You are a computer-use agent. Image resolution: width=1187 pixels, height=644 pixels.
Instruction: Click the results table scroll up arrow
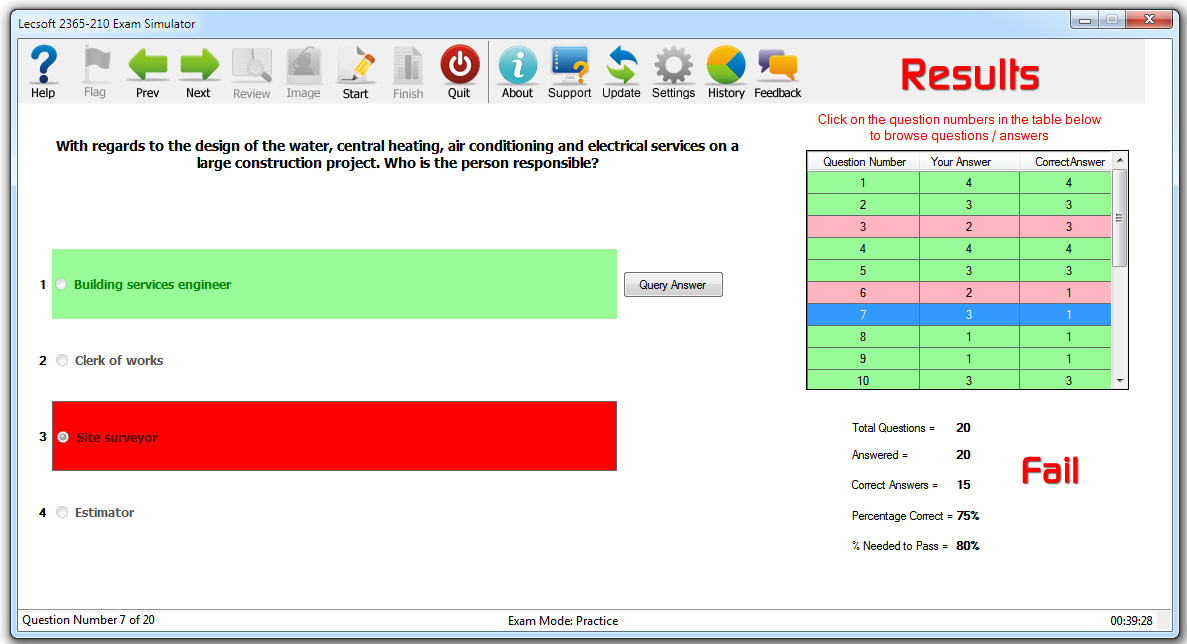click(1120, 160)
